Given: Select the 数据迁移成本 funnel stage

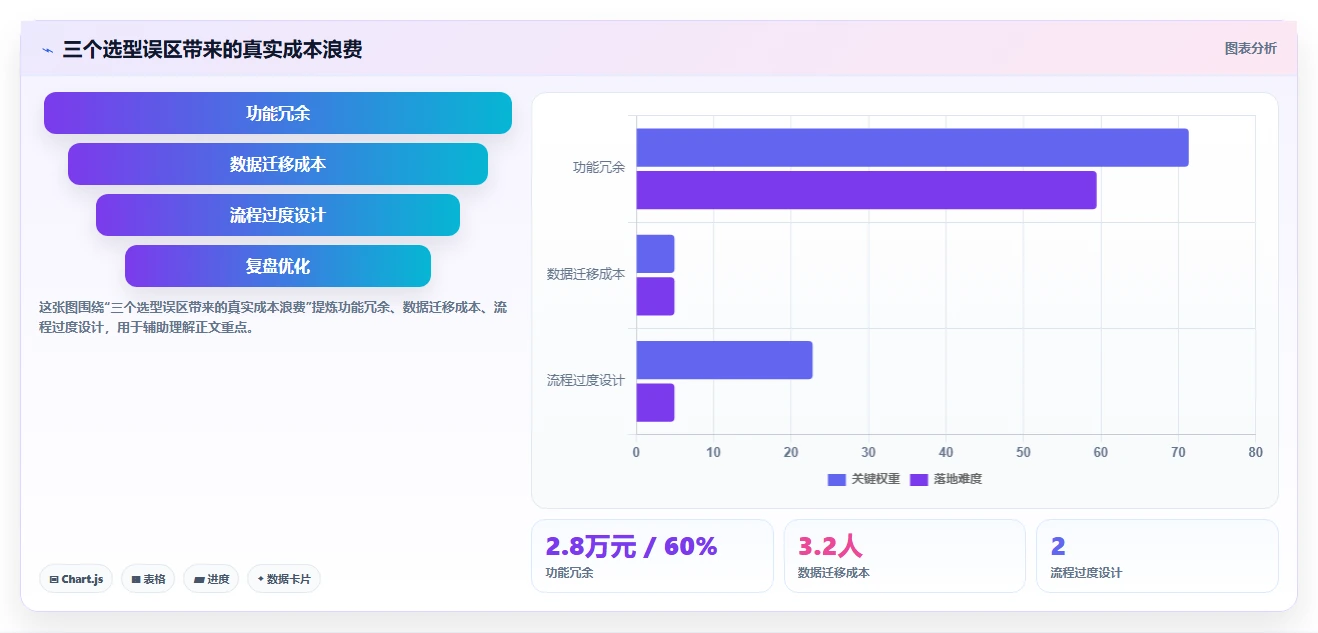Looking at the screenshot, I should tap(278, 164).
